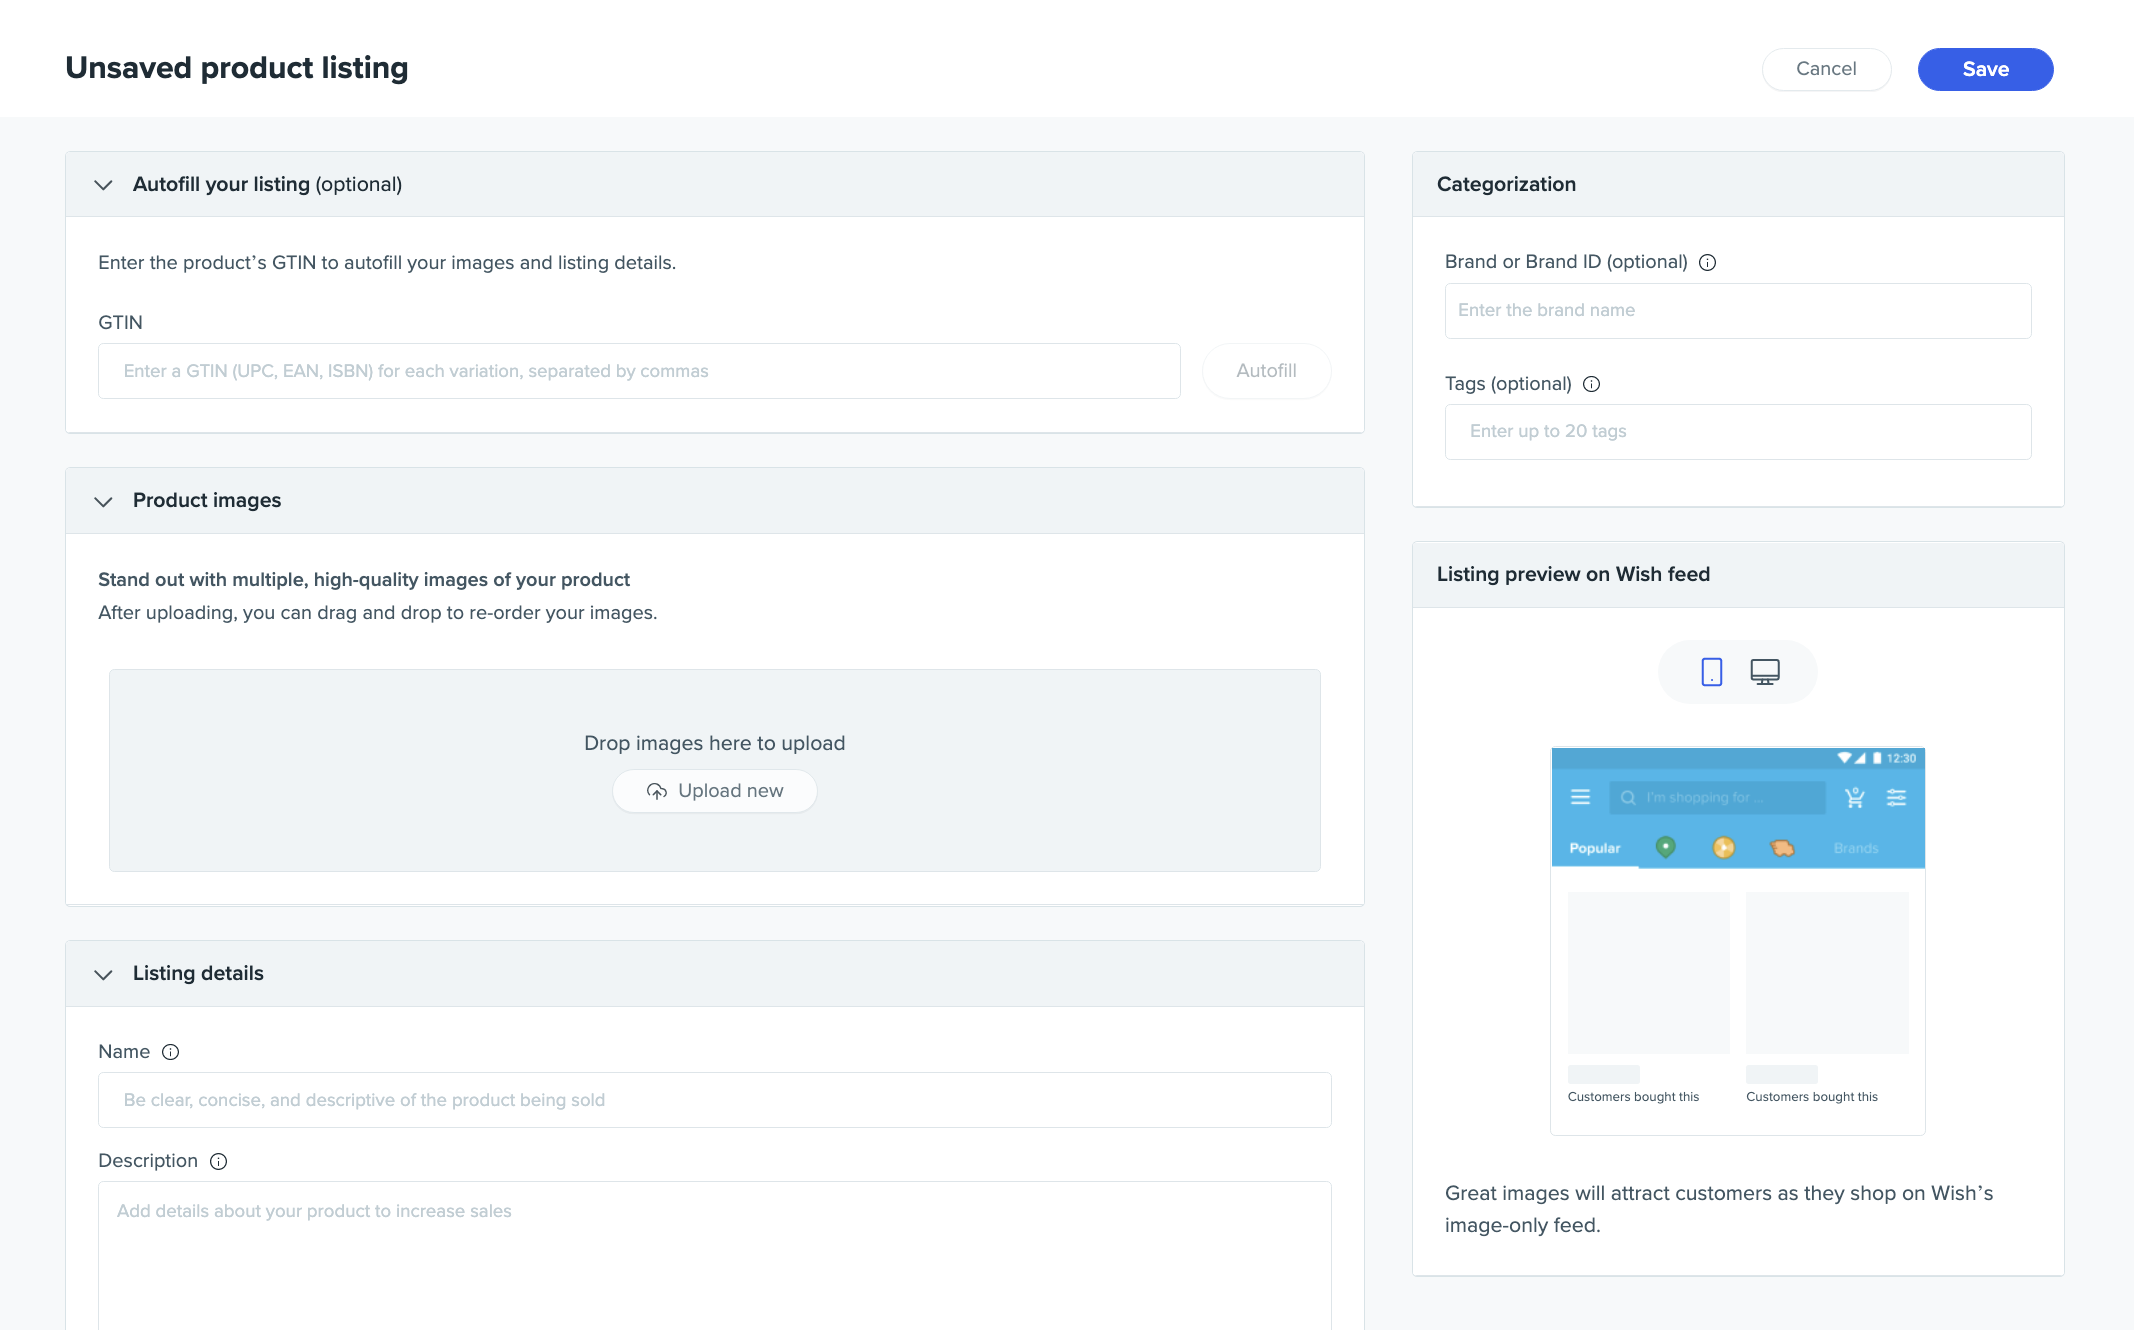The height and width of the screenshot is (1330, 2134).
Task: Focus the Enter up to 20 tags field
Action: click(1737, 432)
